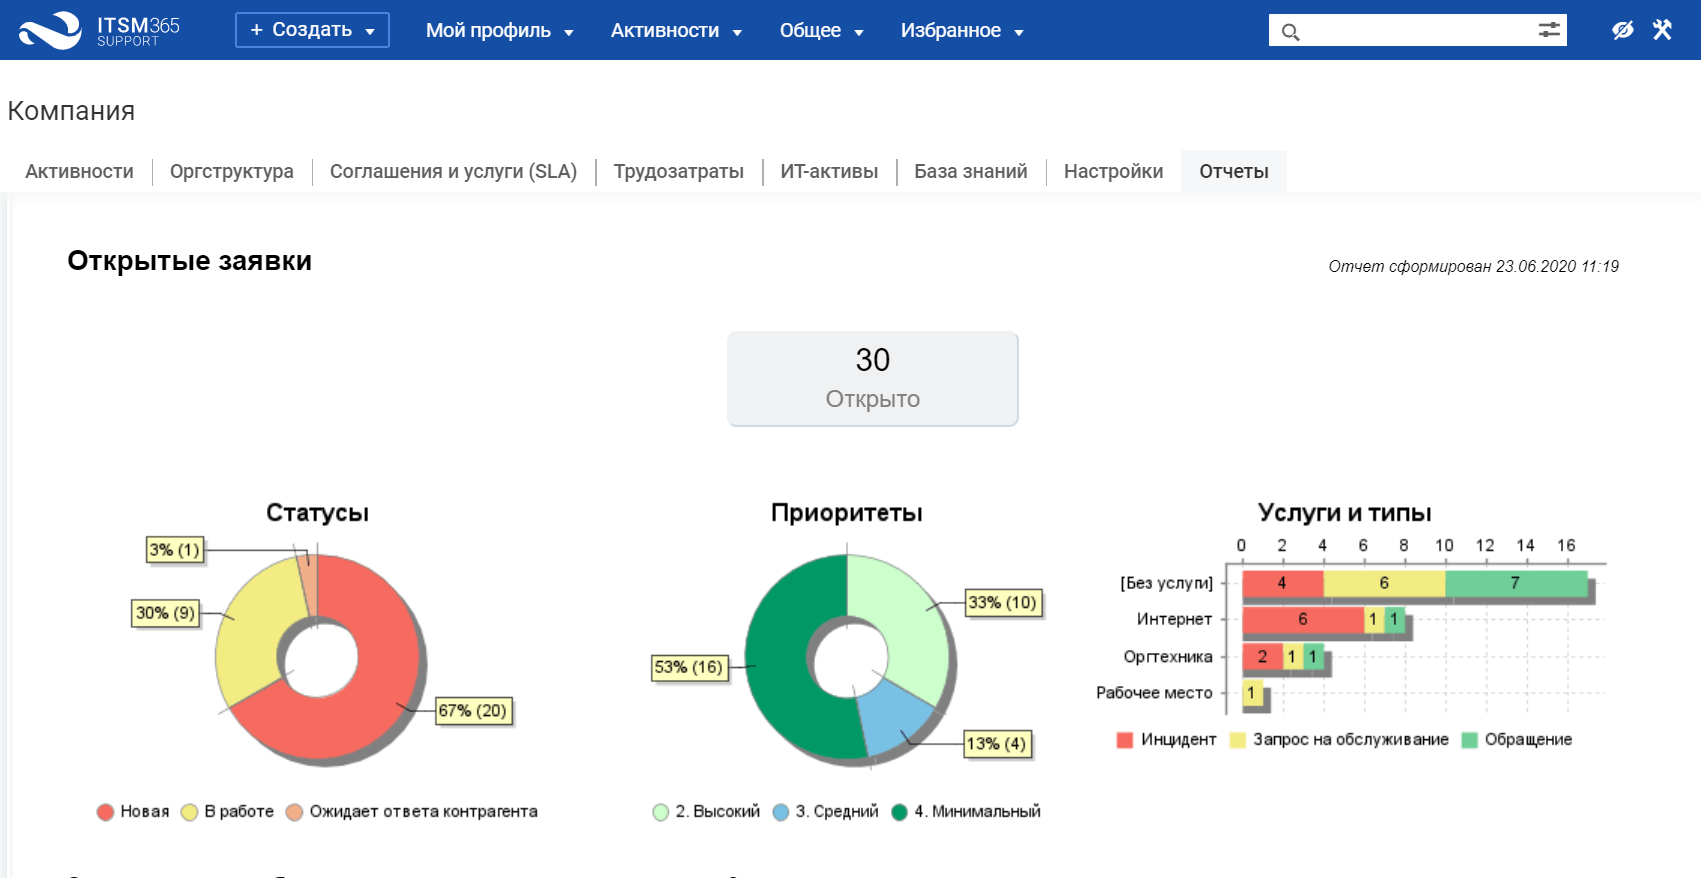Click the search magnifier icon
Viewport: 1701px width, 878px height.
(1290, 32)
